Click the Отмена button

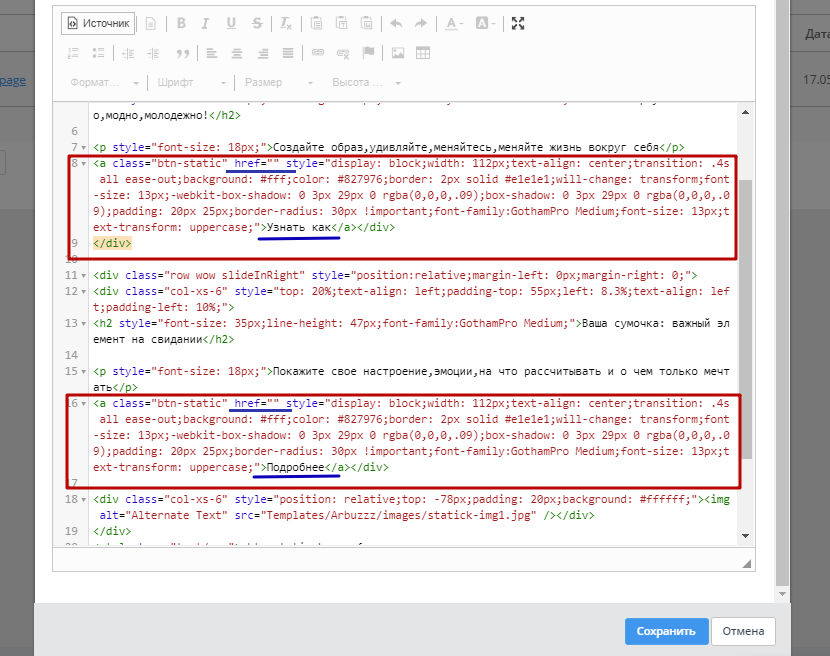point(744,631)
